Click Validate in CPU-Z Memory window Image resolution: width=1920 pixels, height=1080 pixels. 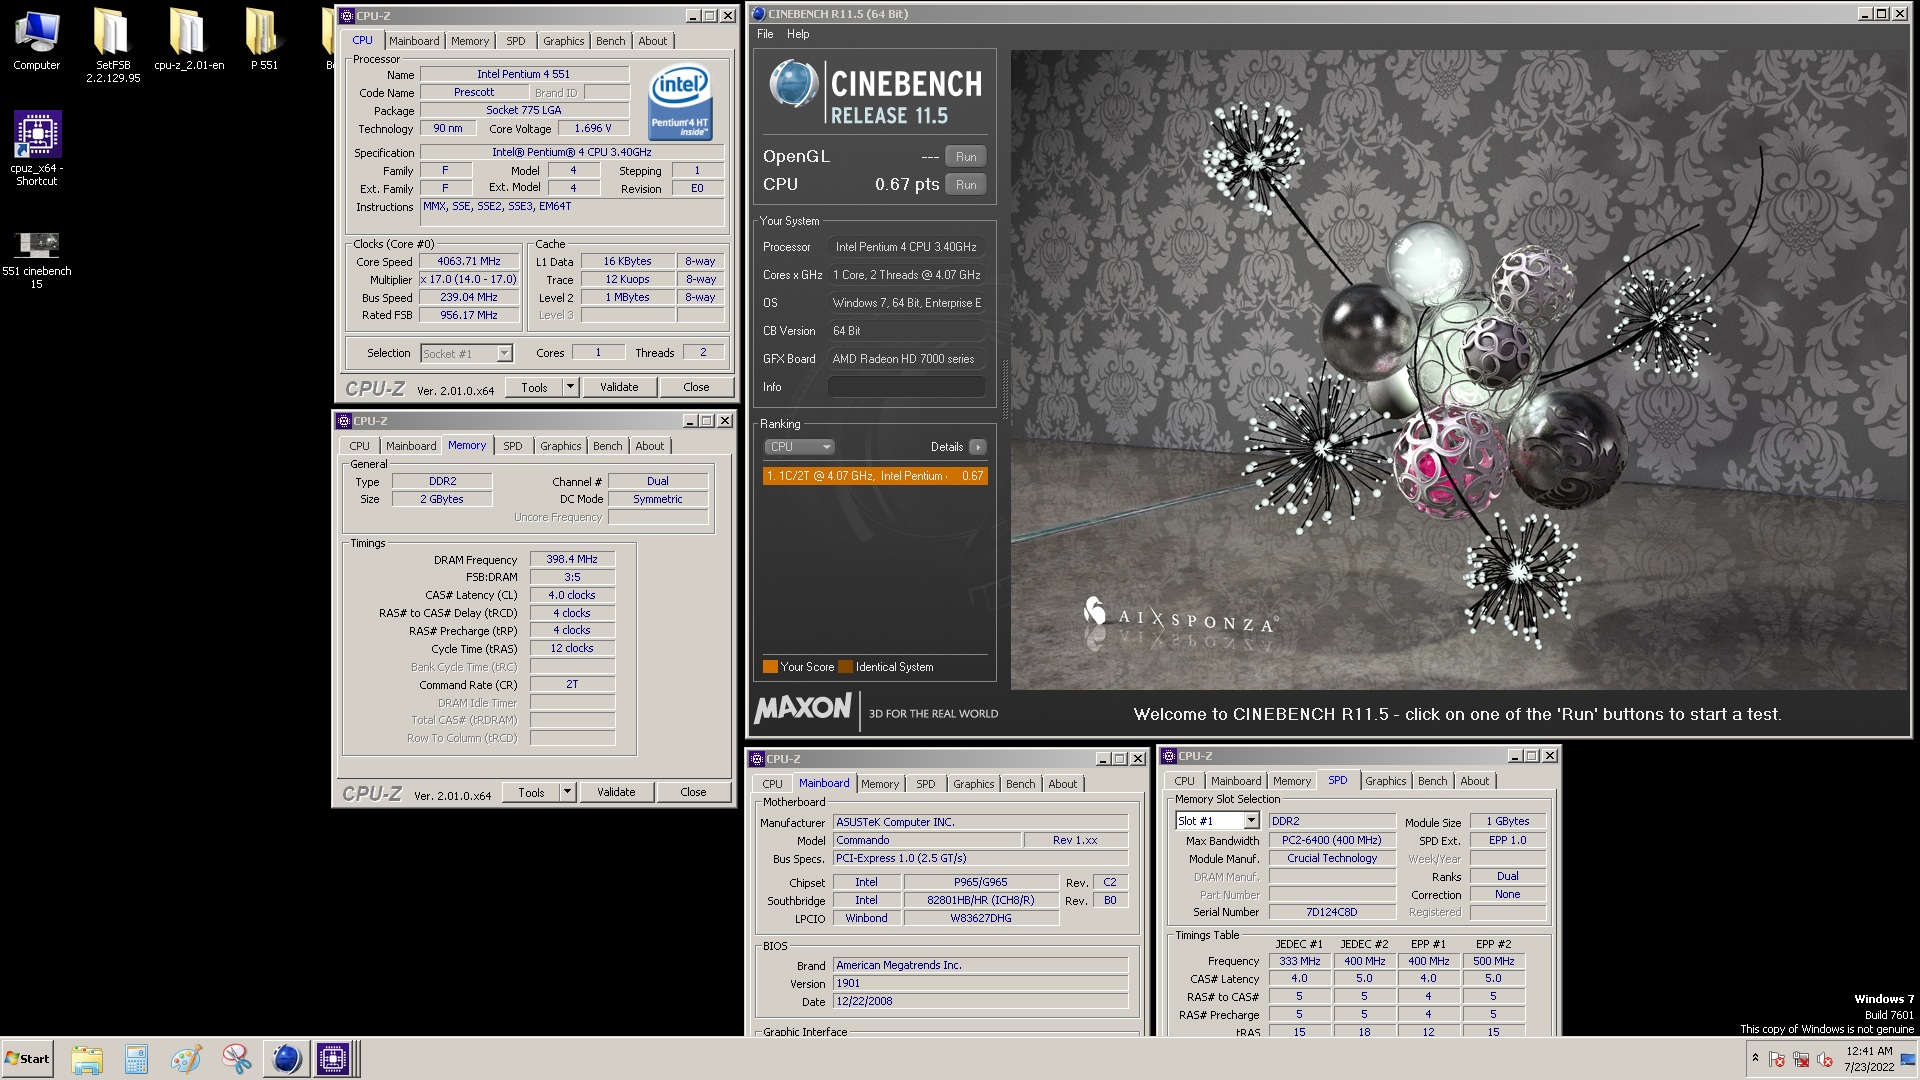pos(616,792)
